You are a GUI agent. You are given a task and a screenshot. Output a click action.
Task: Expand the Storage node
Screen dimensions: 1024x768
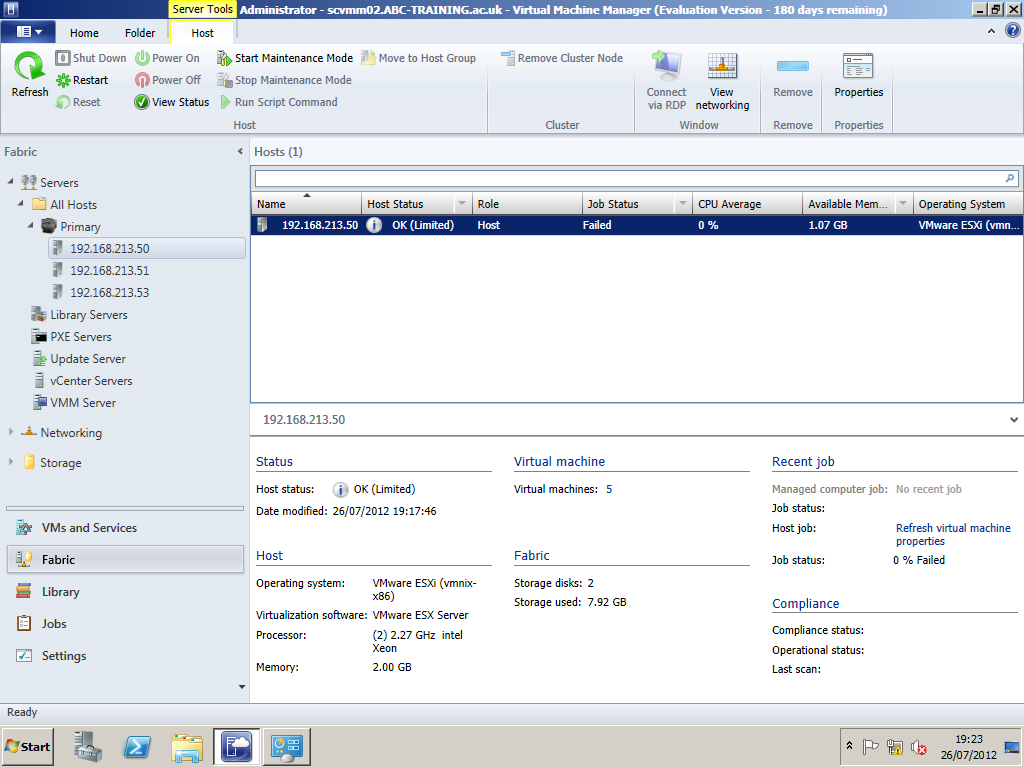point(10,462)
